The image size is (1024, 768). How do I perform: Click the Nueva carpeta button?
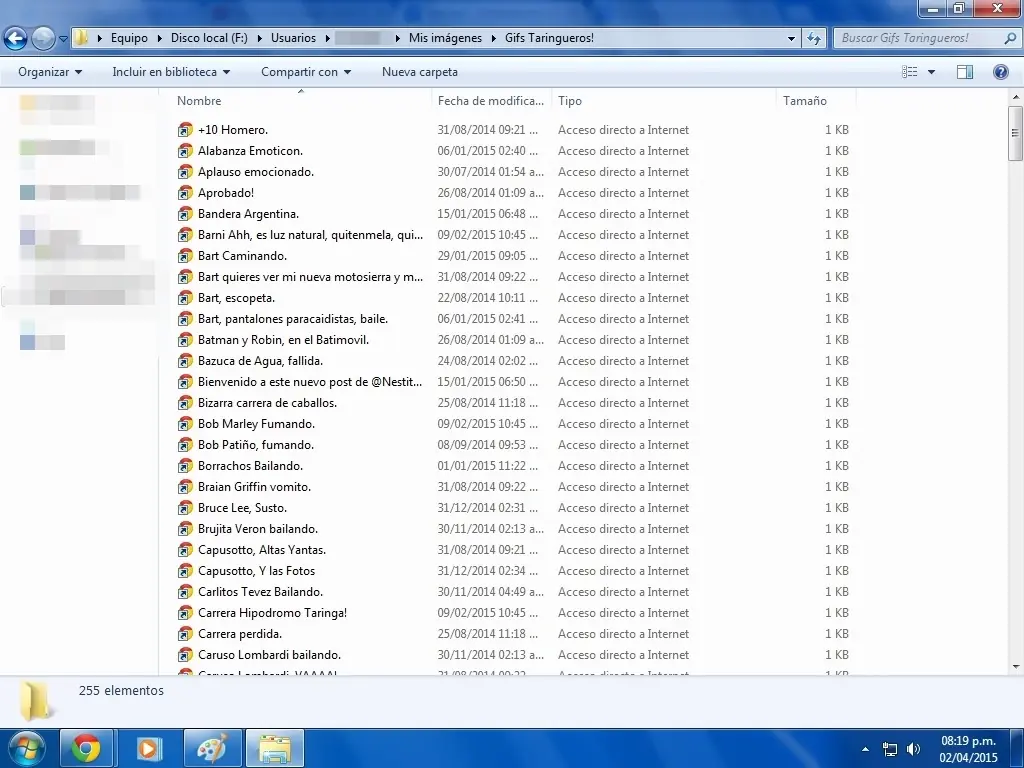click(420, 72)
